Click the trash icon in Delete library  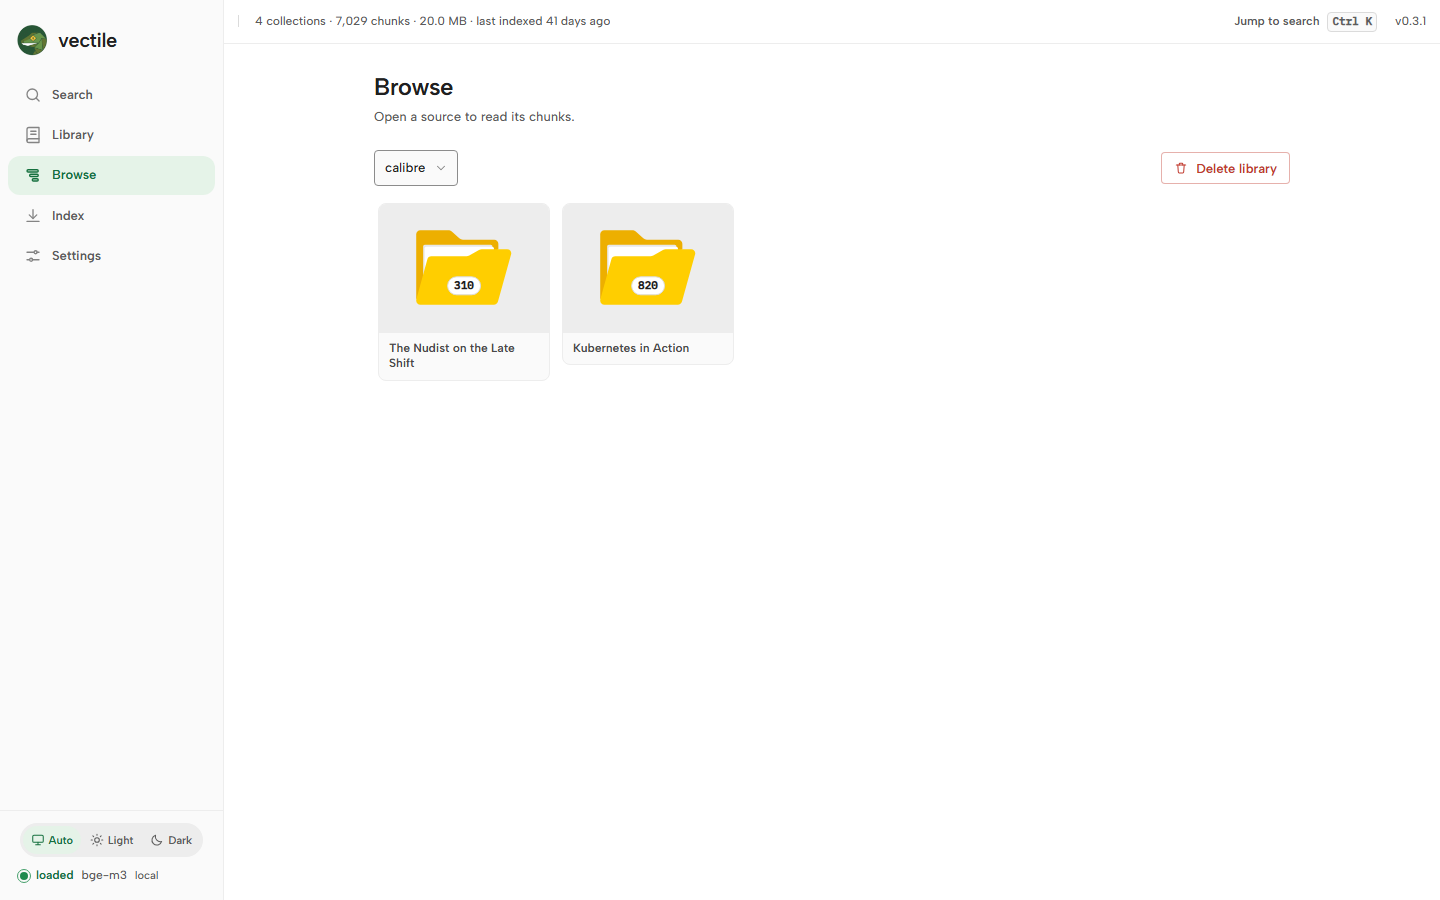point(1181,168)
